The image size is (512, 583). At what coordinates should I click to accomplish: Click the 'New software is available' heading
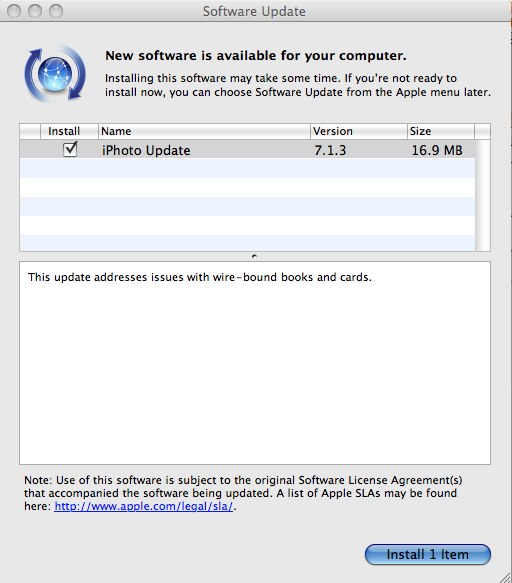point(256,55)
